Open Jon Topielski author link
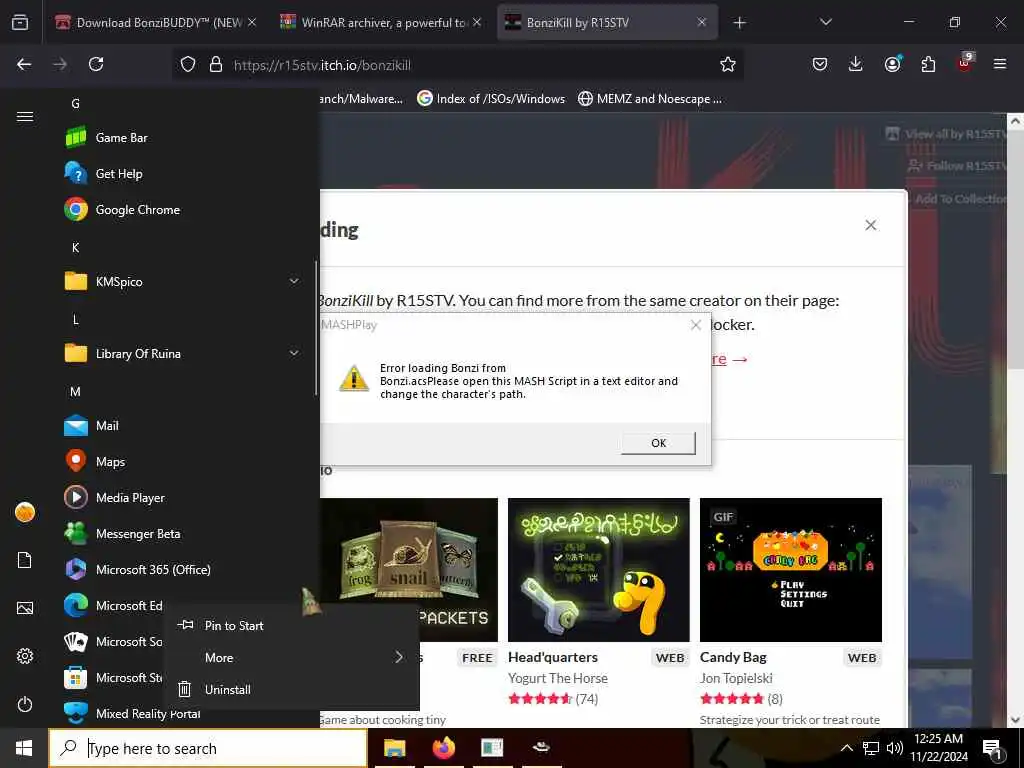This screenshot has height=768, width=1024. click(736, 679)
